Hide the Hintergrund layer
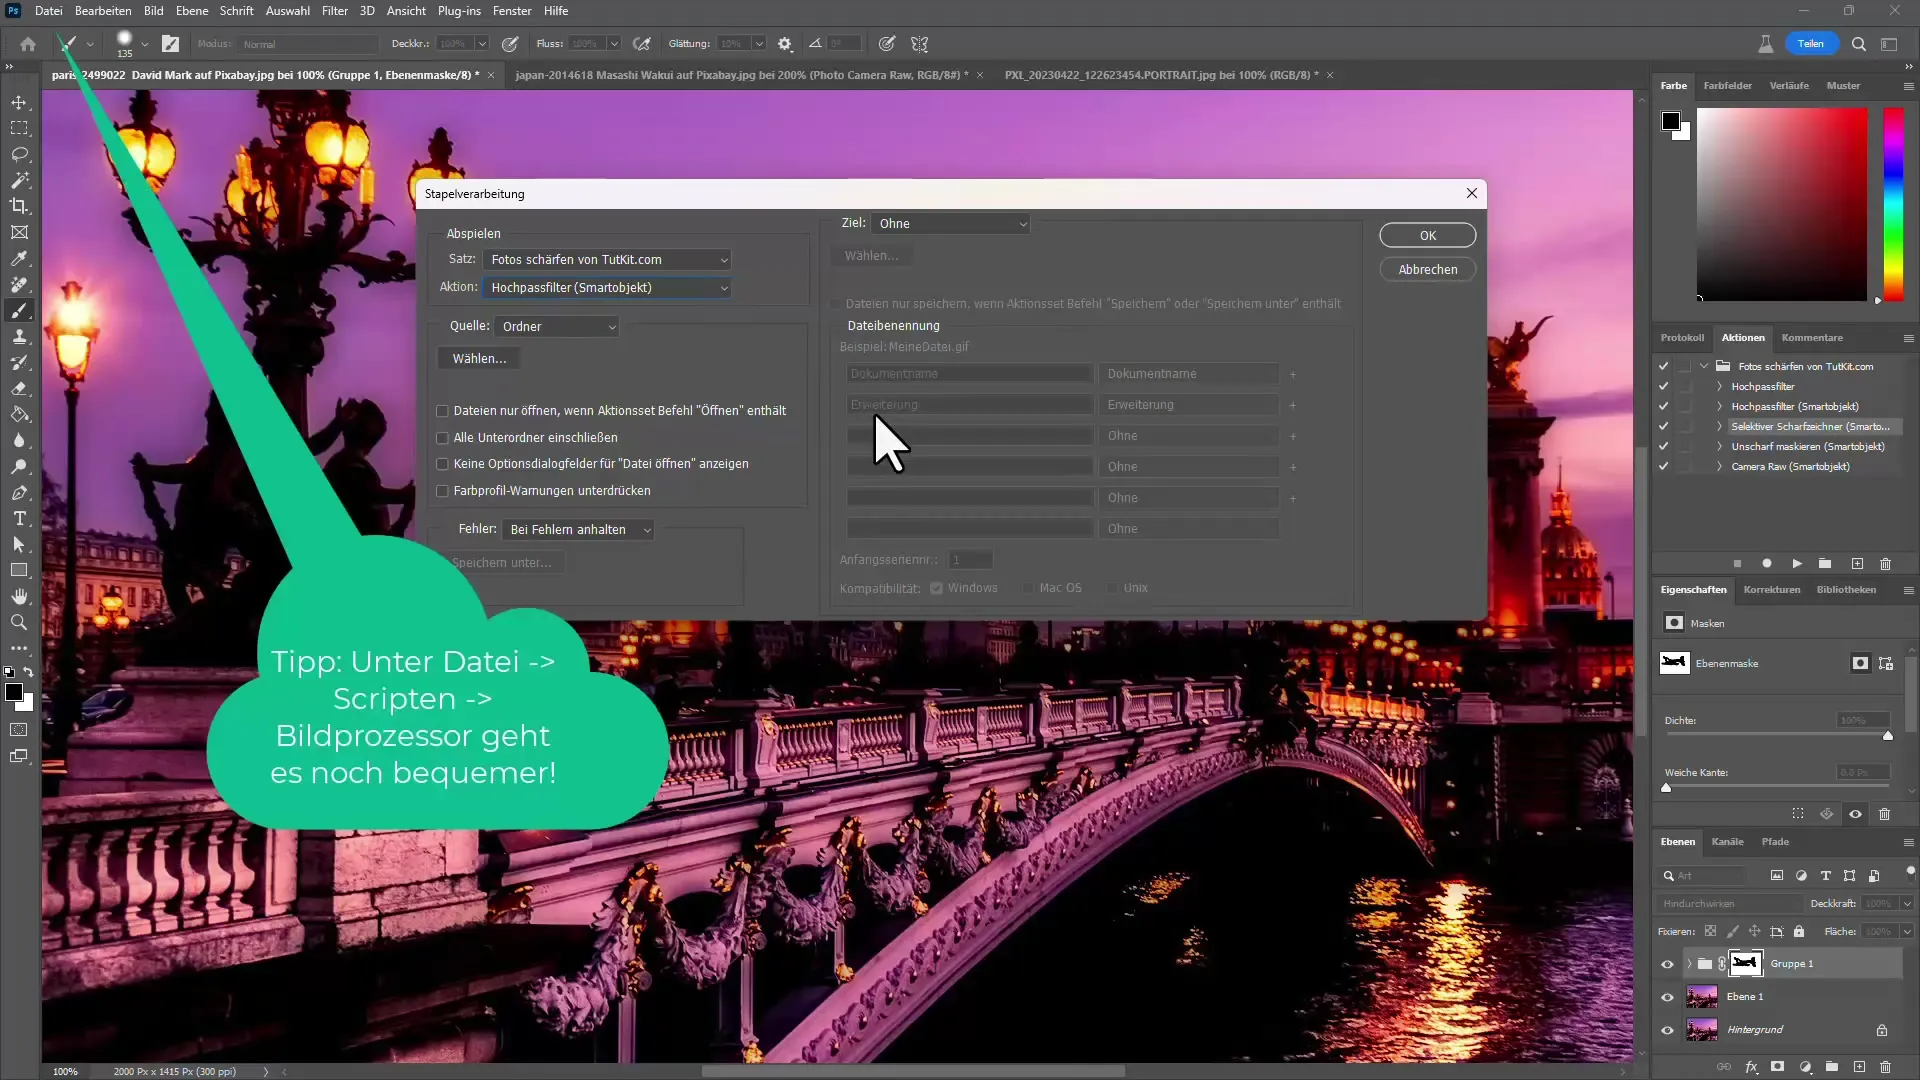Viewport: 1920px width, 1080px height. [x=1667, y=1030]
